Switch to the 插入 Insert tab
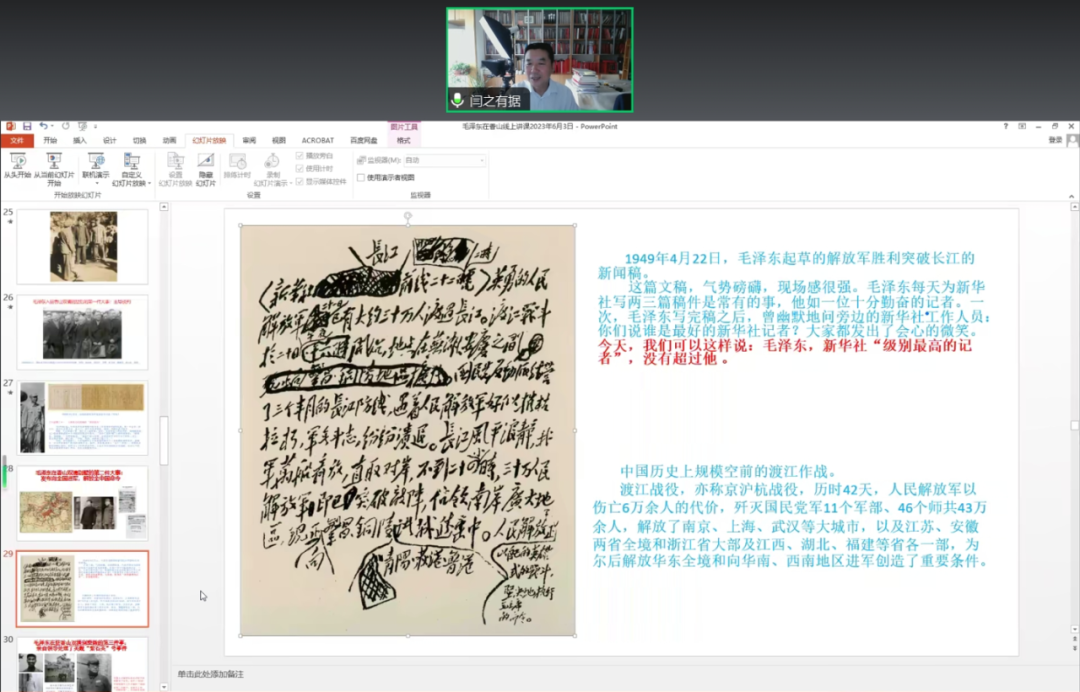 (80, 140)
